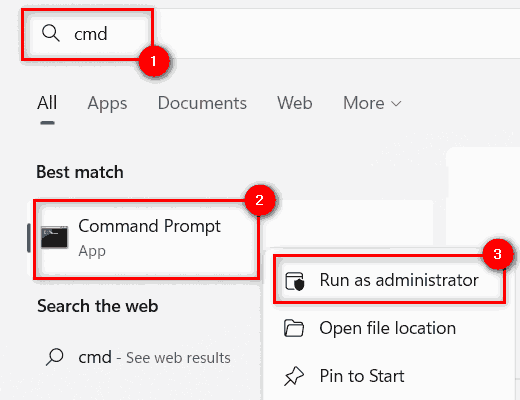The height and width of the screenshot is (400, 520).
Task: Choose Run as administrator
Action: [x=389, y=280]
